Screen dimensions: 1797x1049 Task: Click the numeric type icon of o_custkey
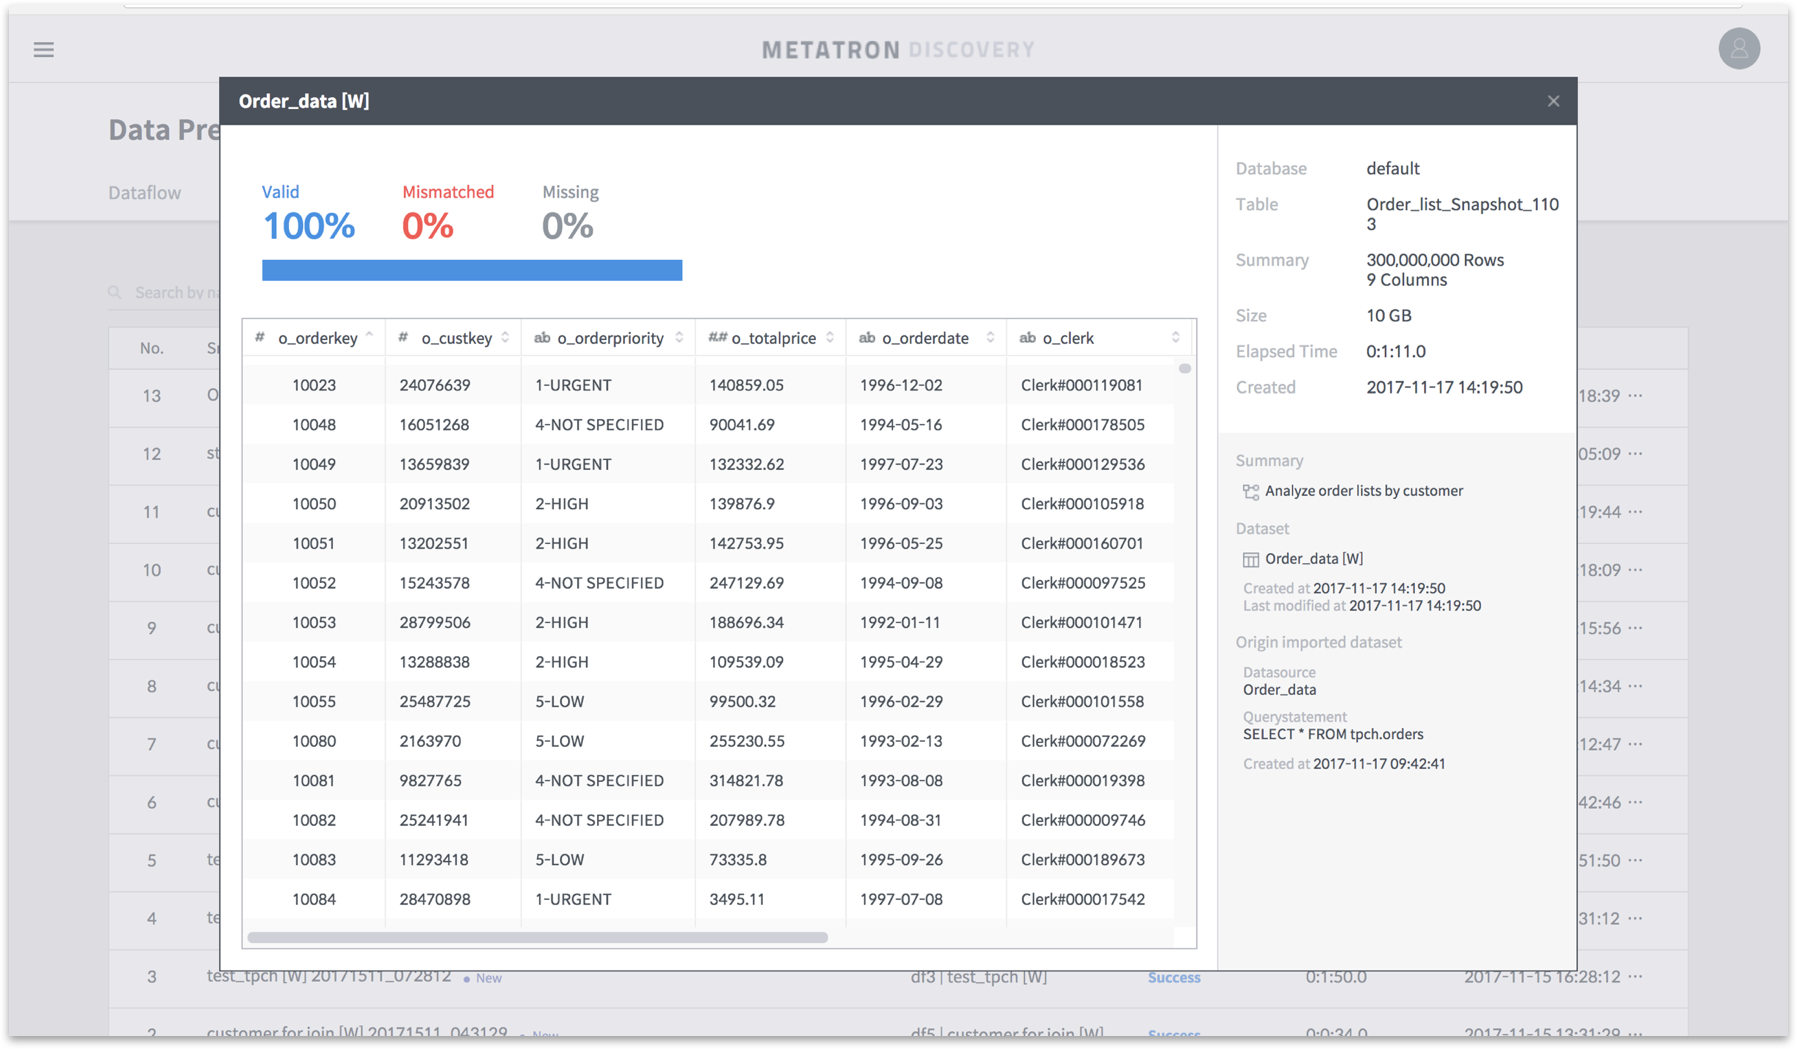[403, 338]
